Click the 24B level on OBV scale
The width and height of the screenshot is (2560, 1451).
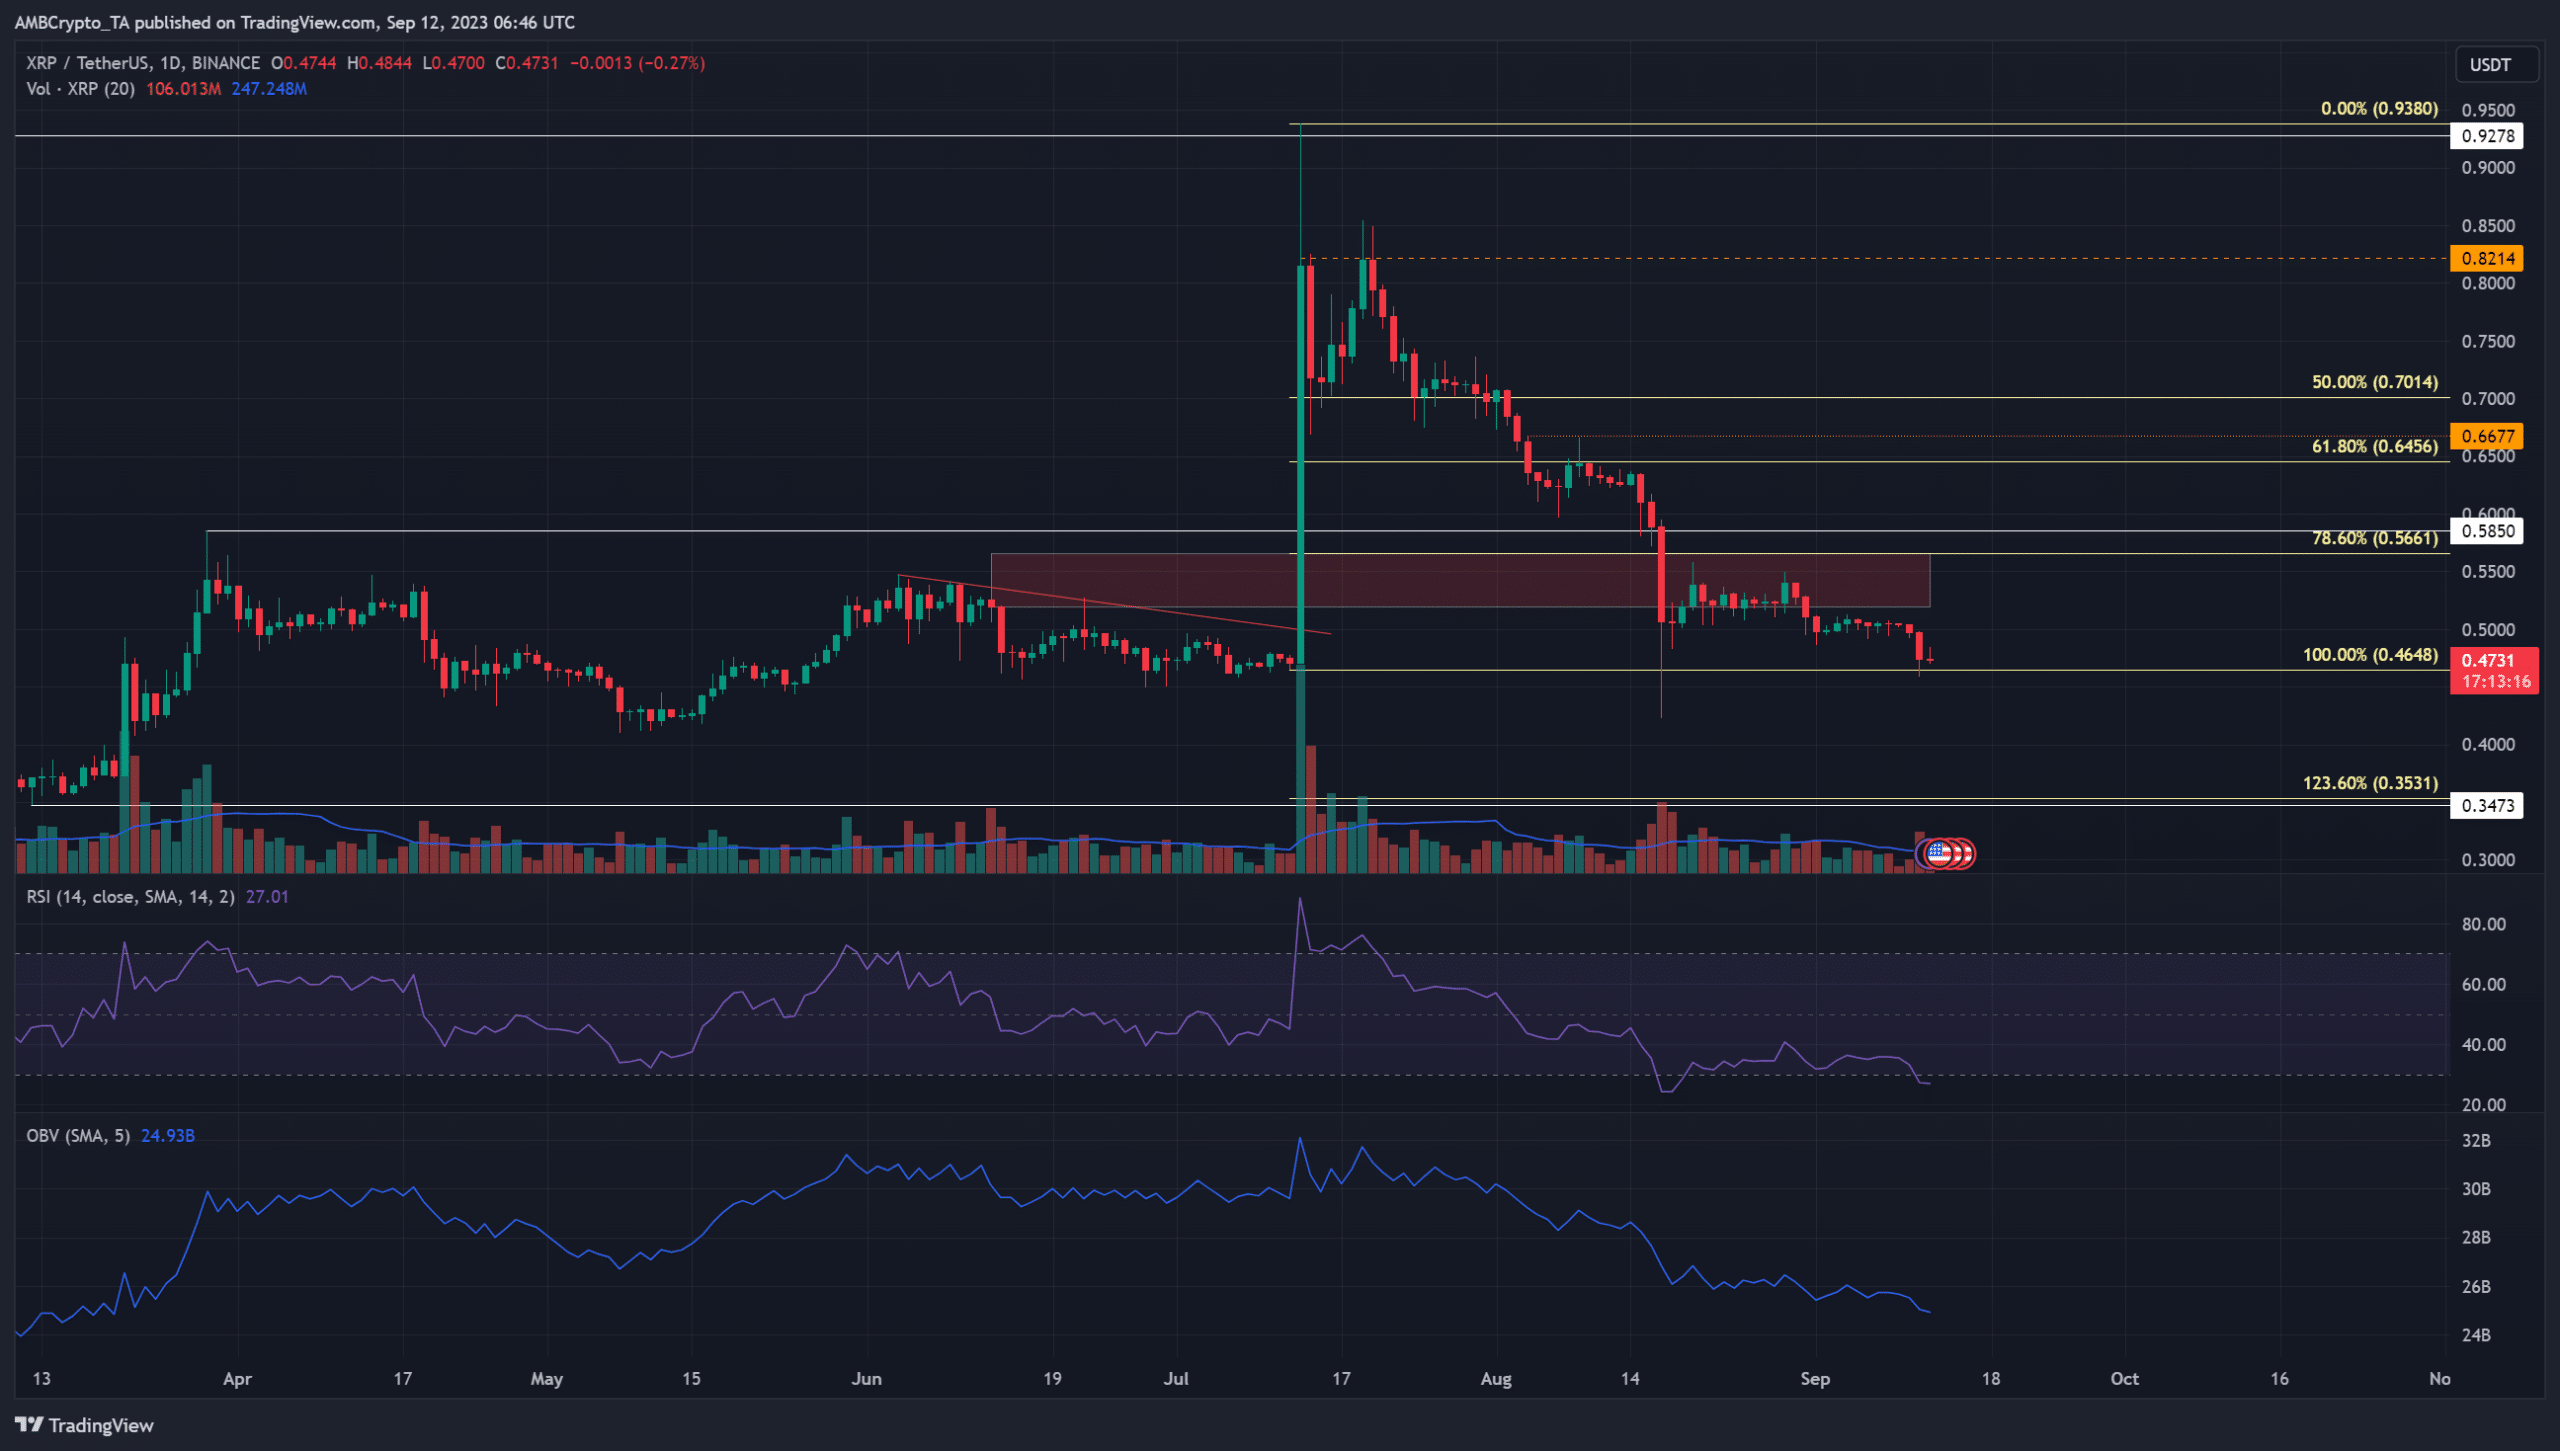(x=2476, y=1335)
